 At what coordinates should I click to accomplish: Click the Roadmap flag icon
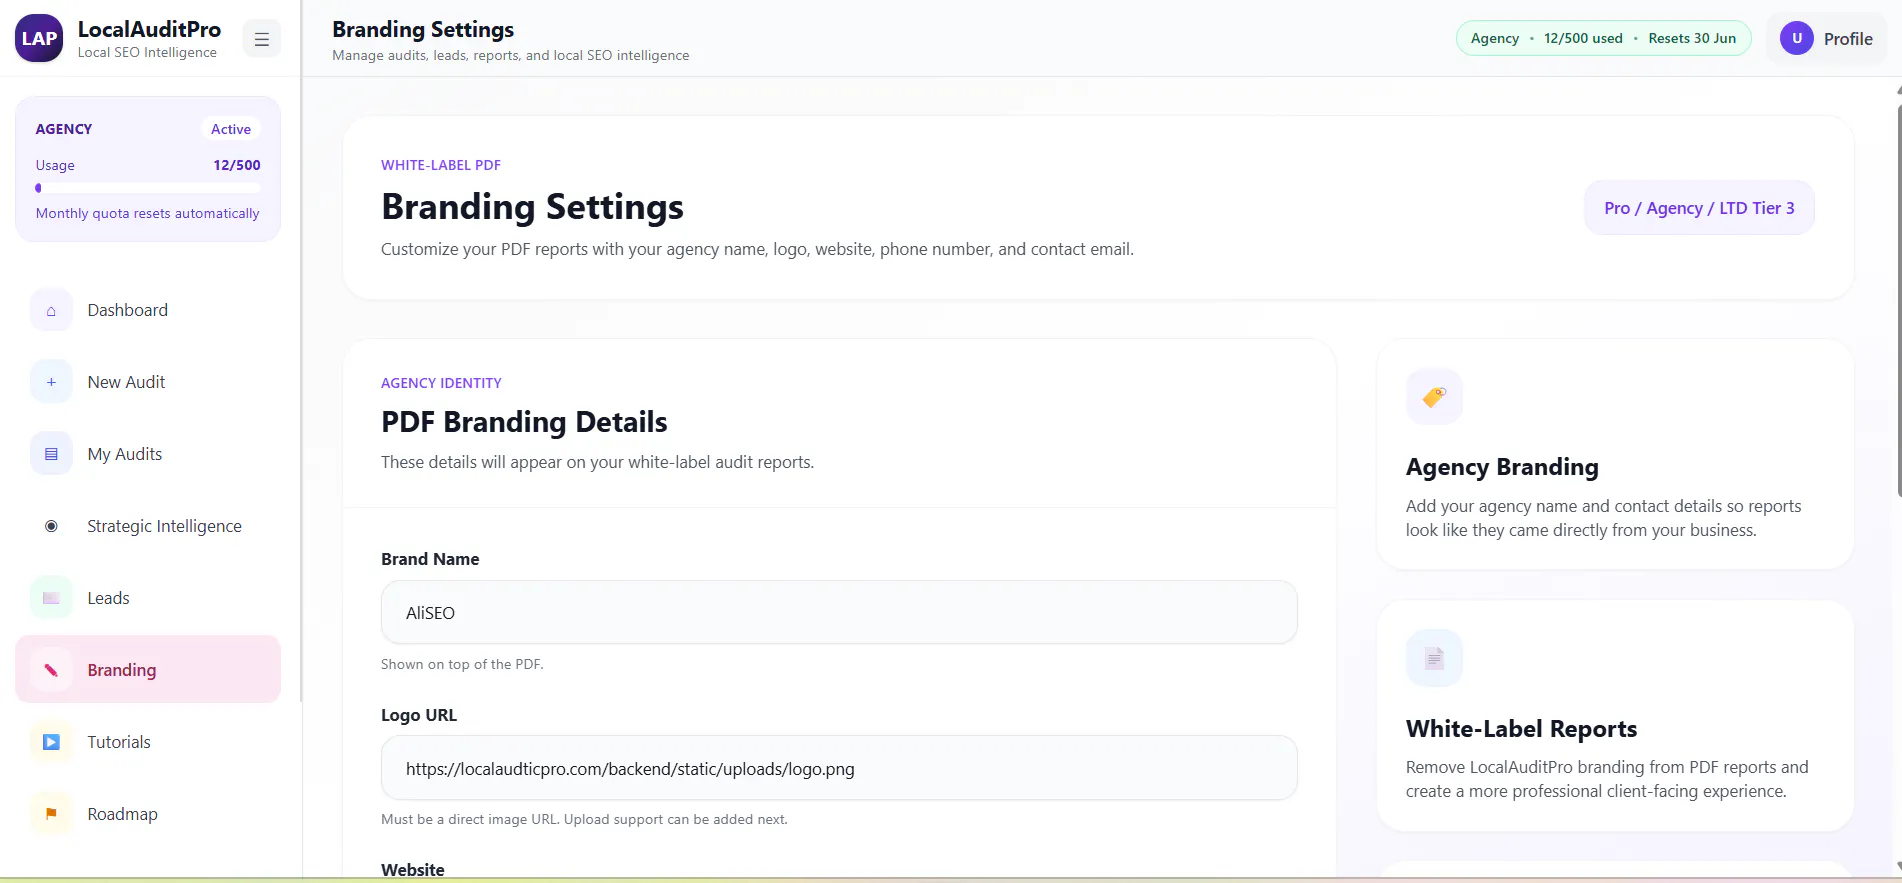coord(51,814)
